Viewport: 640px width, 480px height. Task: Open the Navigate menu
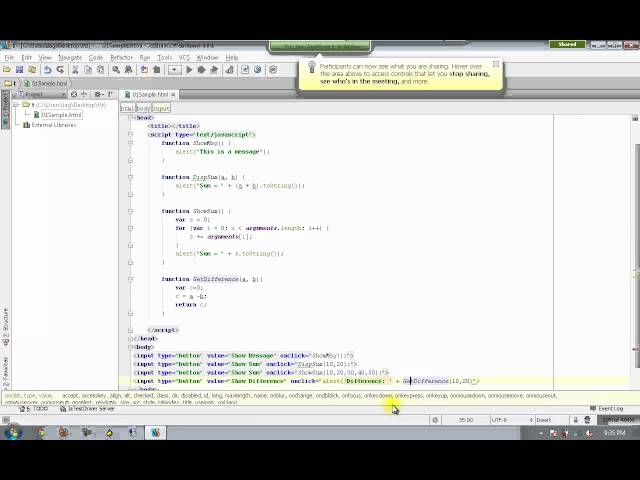70,58
